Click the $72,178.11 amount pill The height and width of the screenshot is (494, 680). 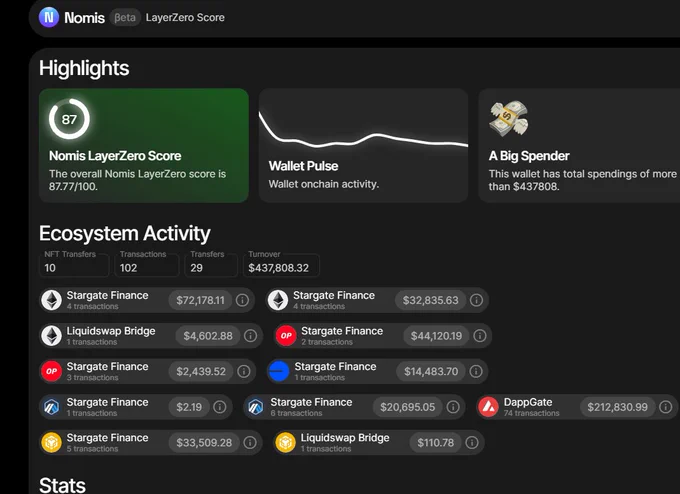[200, 300]
